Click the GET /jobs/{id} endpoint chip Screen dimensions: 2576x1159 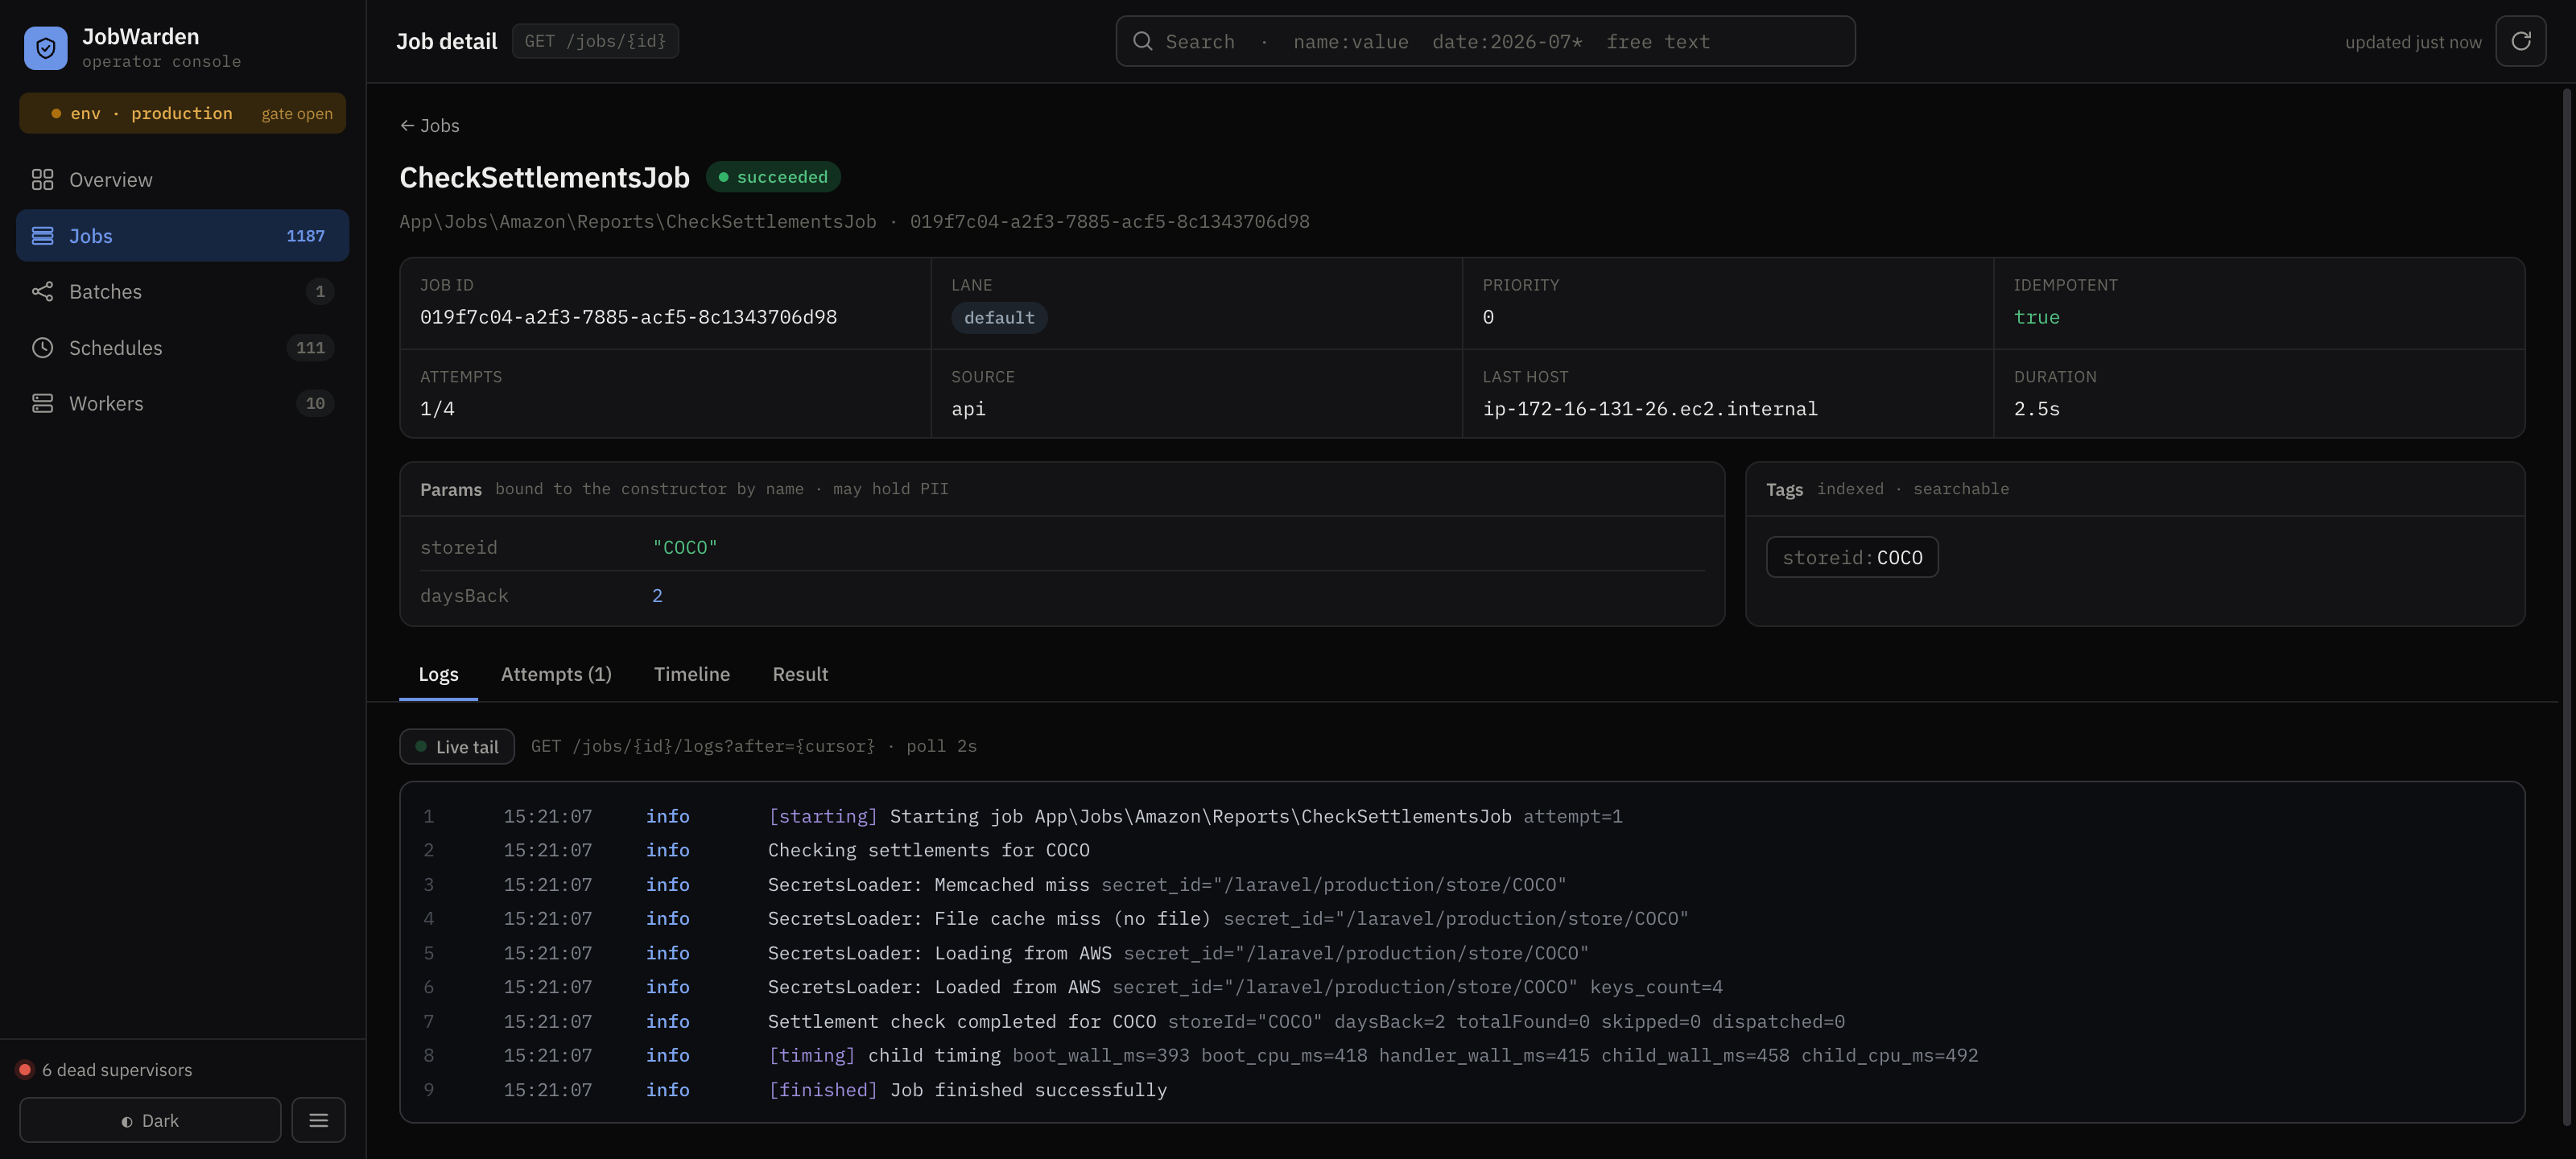point(595,41)
